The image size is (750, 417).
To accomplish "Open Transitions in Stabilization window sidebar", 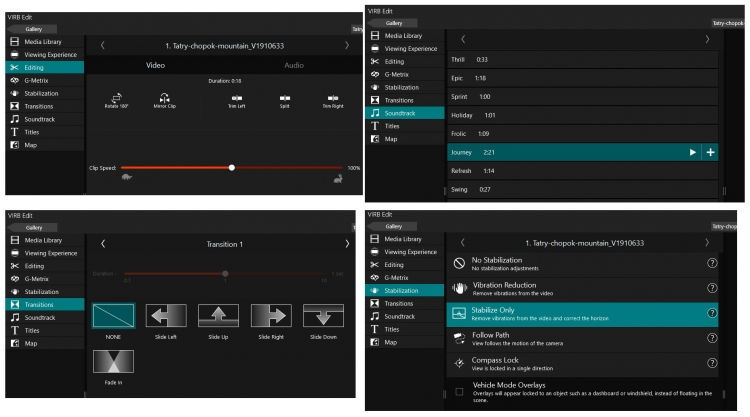I will (x=405, y=303).
